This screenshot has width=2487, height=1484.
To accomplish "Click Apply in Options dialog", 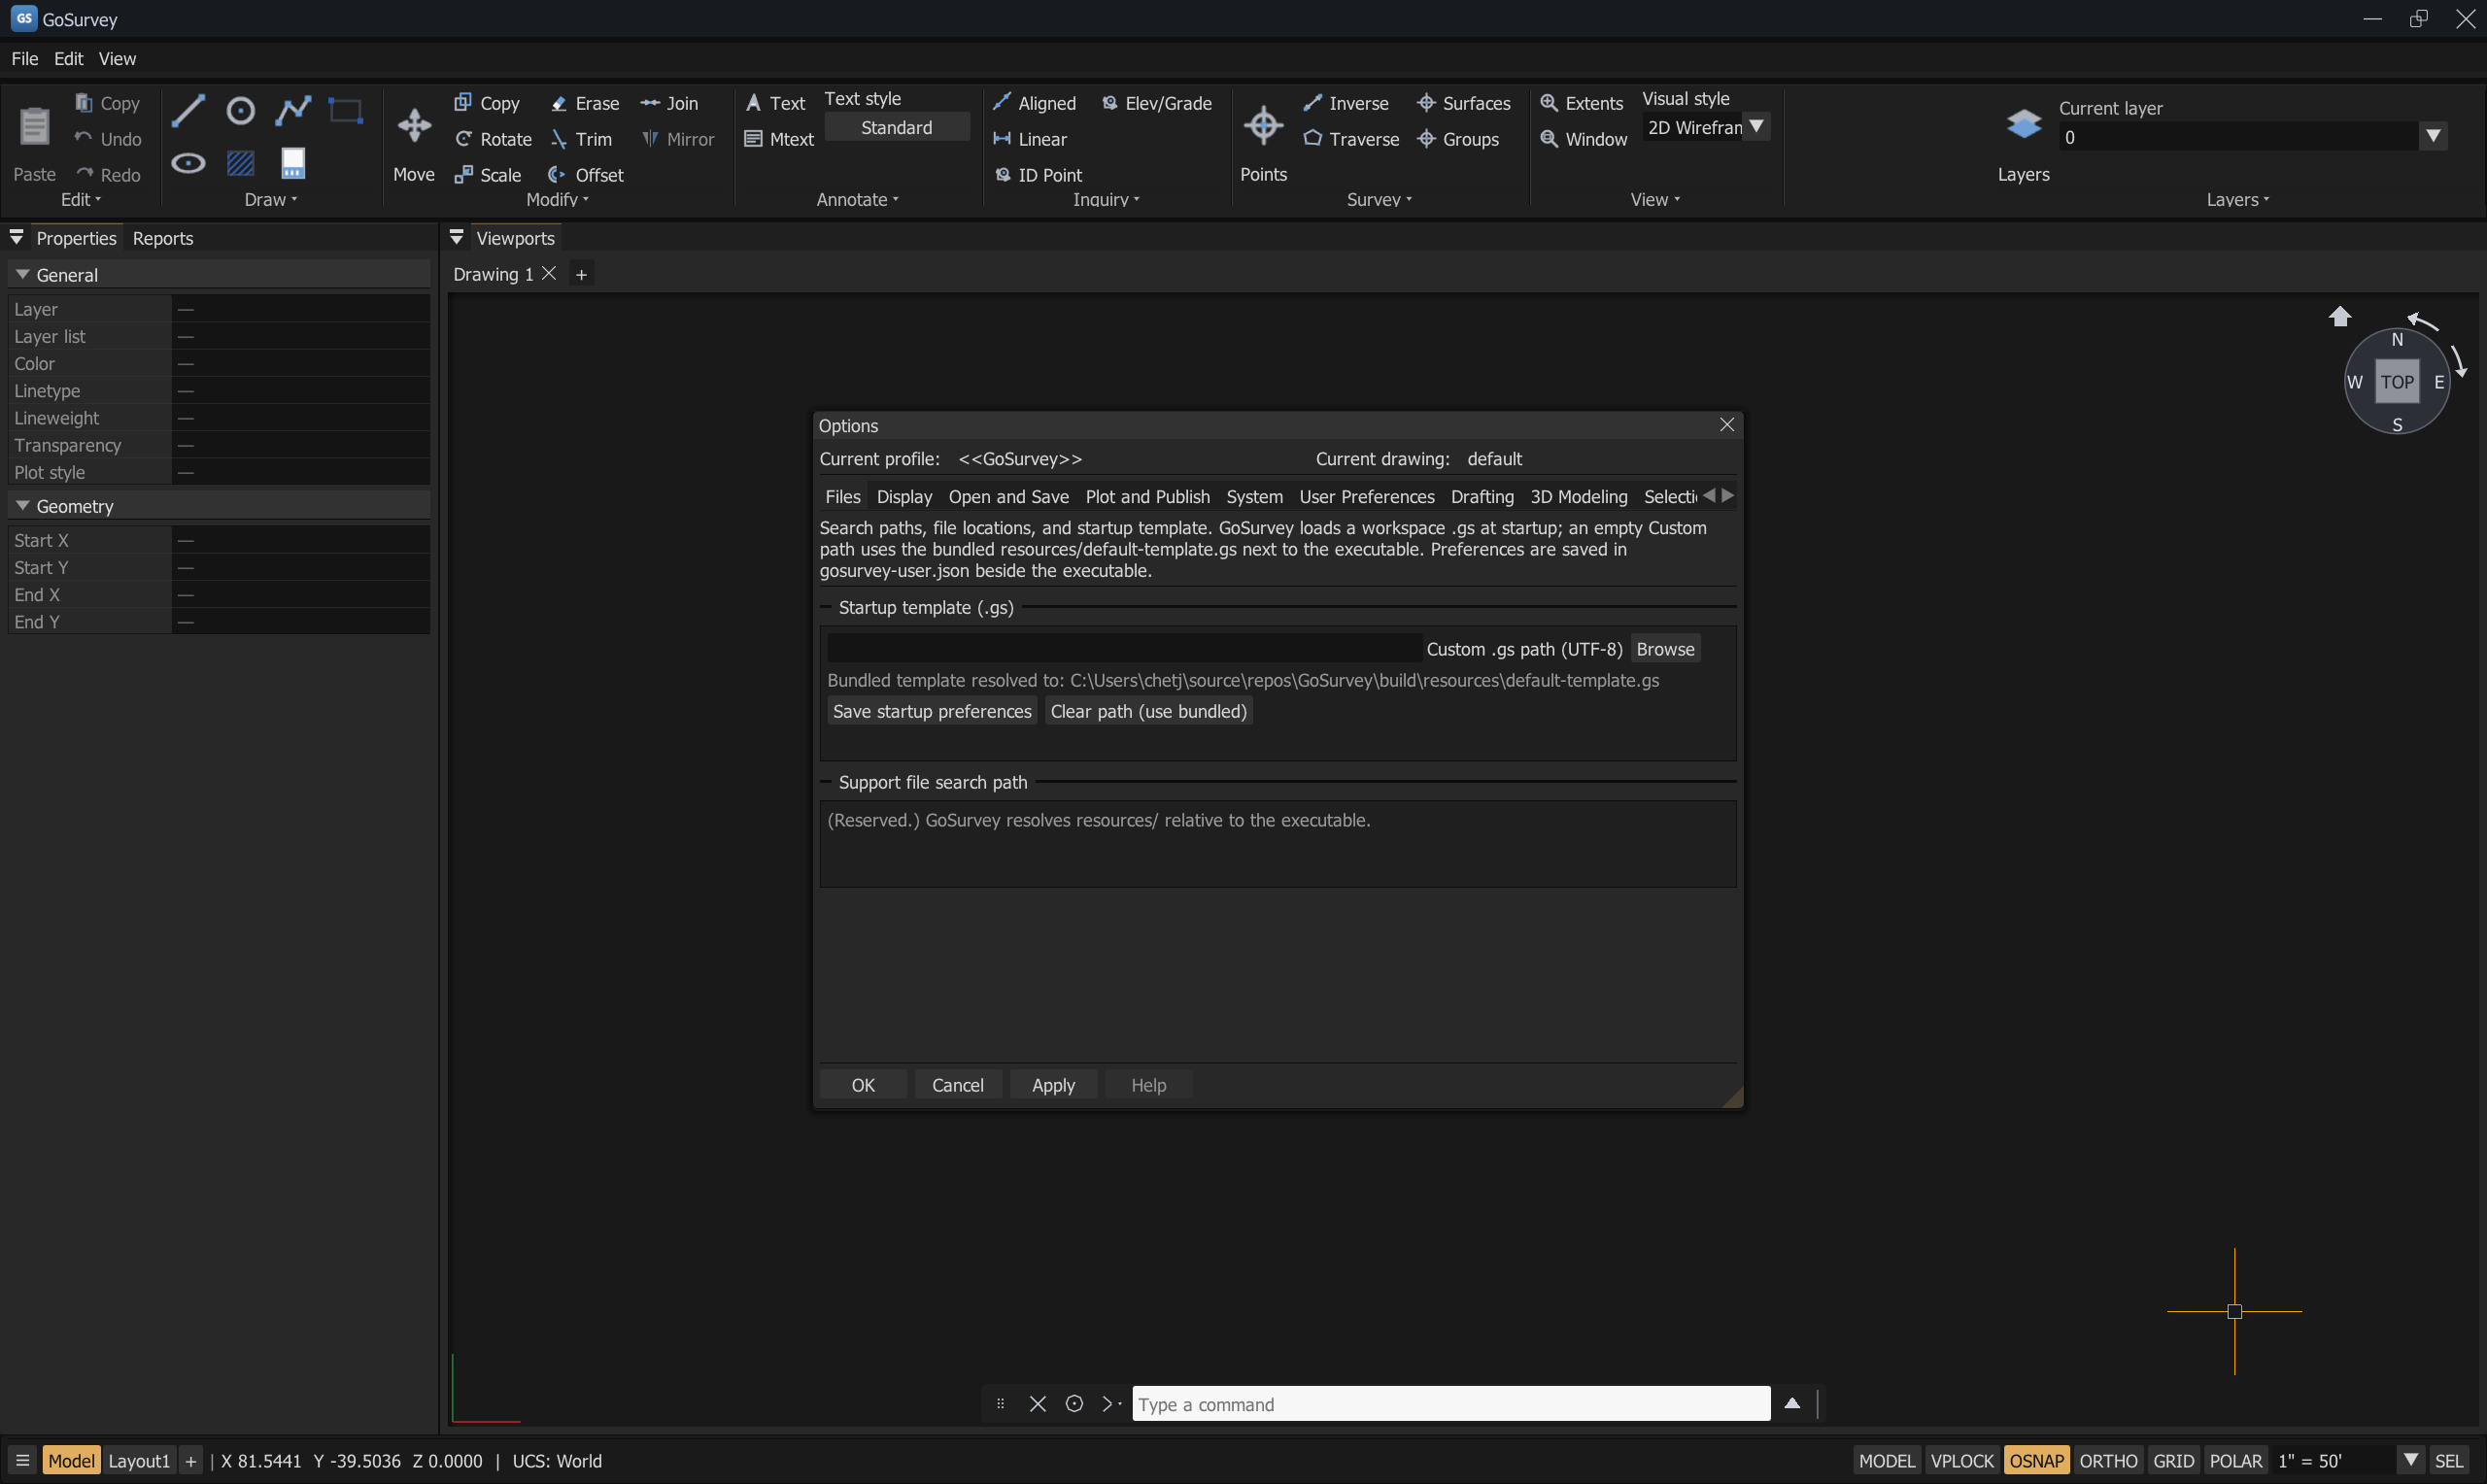I will pyautogui.click(x=1053, y=1085).
